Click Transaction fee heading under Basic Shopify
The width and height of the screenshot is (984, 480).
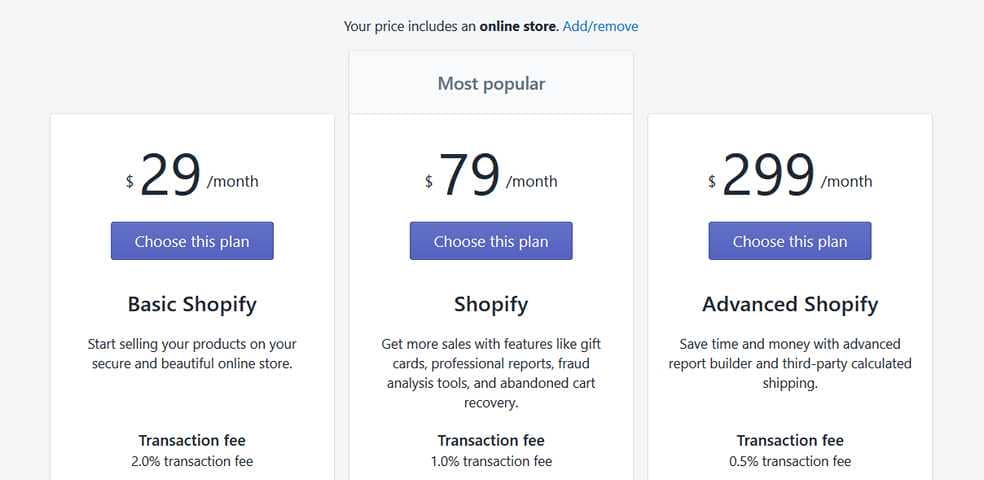(192, 440)
